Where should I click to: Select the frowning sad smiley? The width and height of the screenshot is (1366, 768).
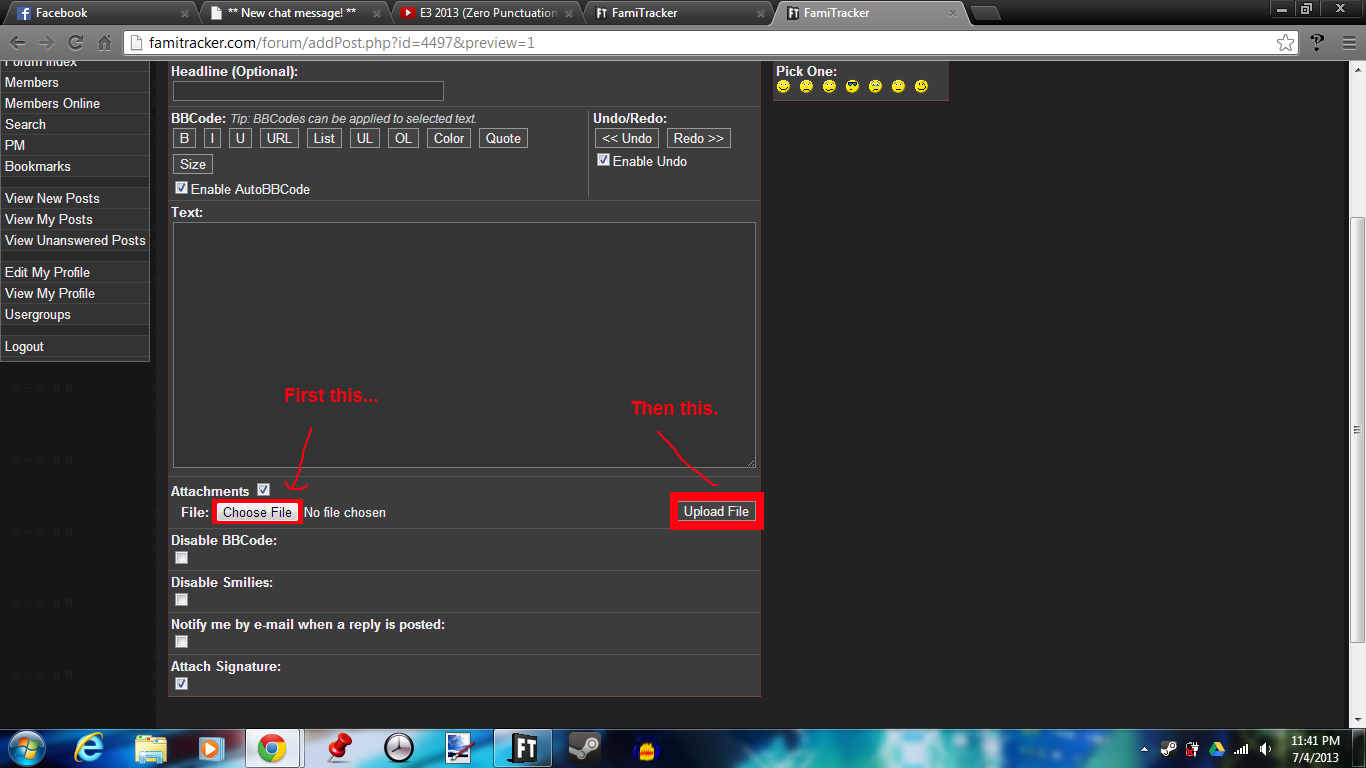tap(806, 87)
